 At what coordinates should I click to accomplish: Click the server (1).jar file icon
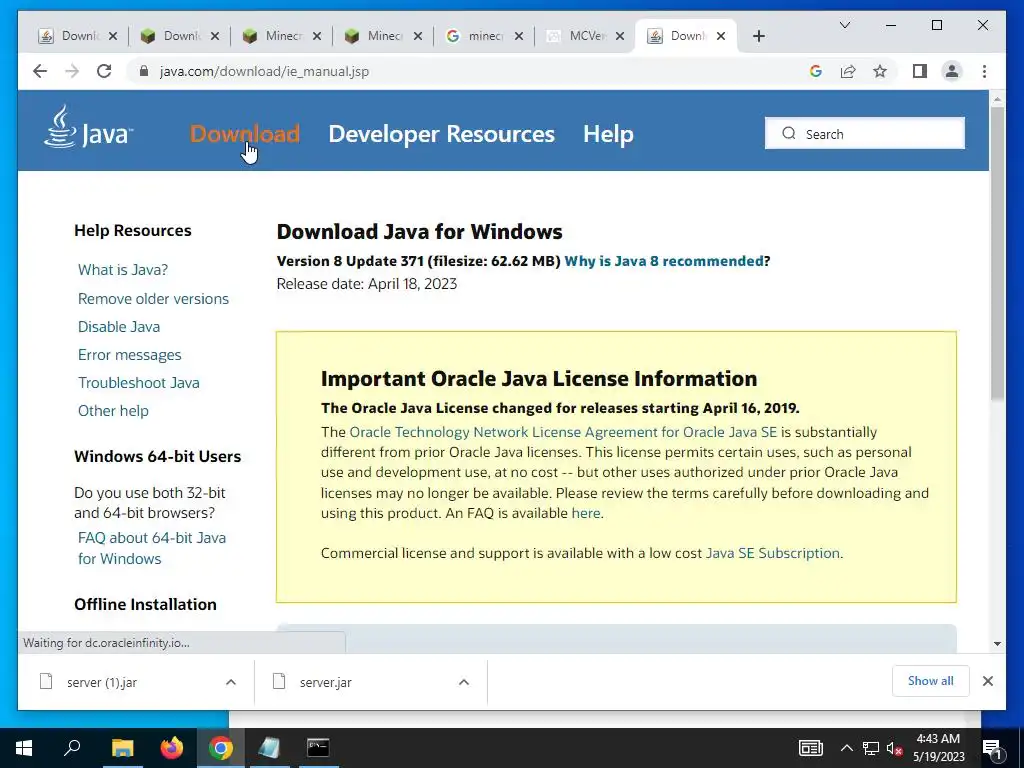click(46, 682)
